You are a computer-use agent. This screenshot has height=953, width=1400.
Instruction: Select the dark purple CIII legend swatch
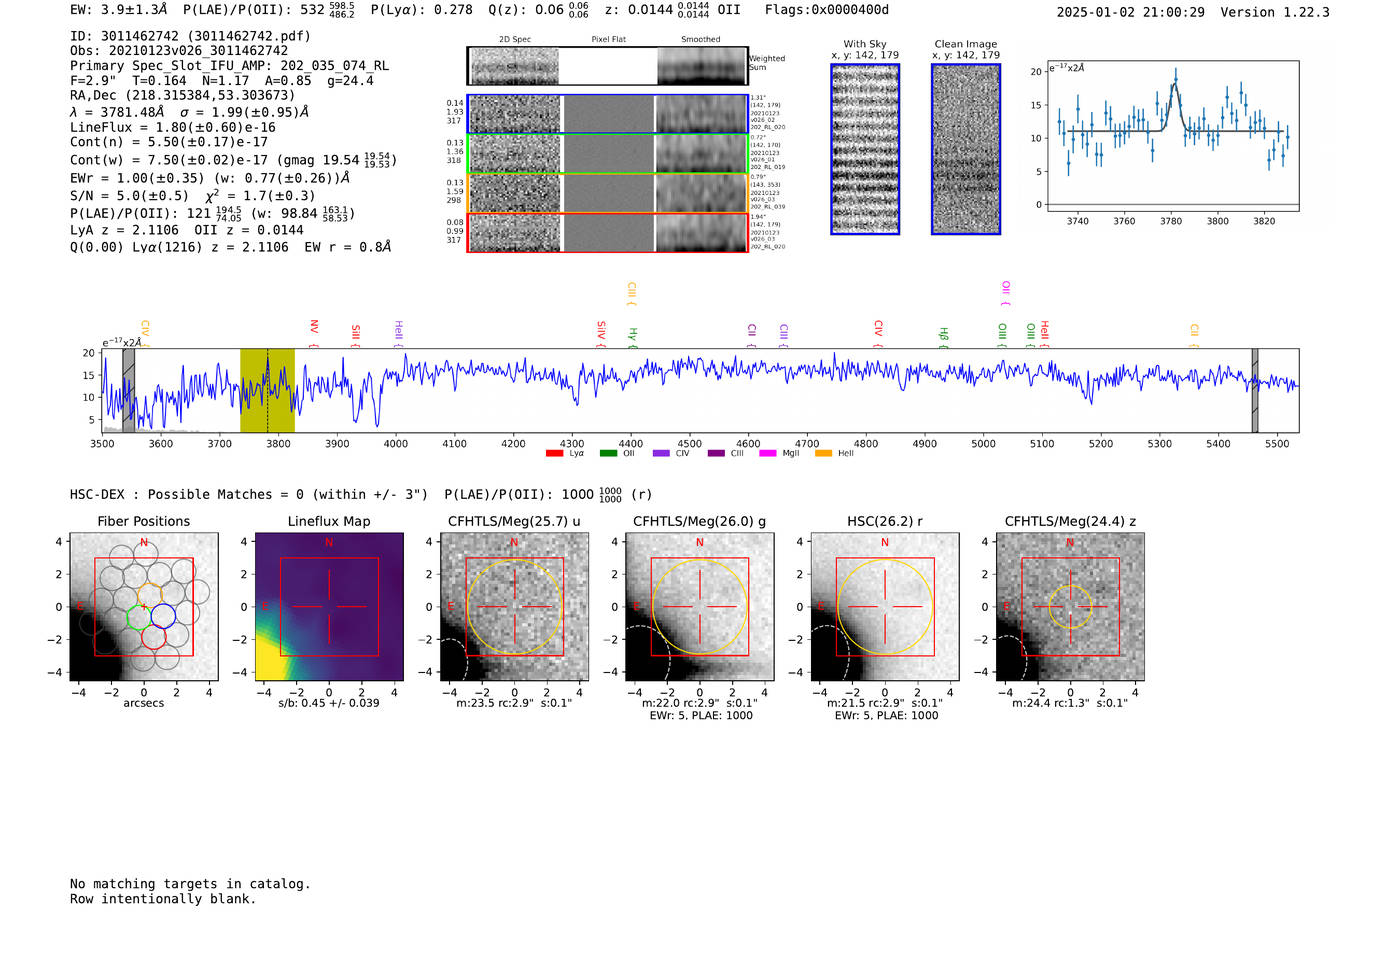point(716,454)
